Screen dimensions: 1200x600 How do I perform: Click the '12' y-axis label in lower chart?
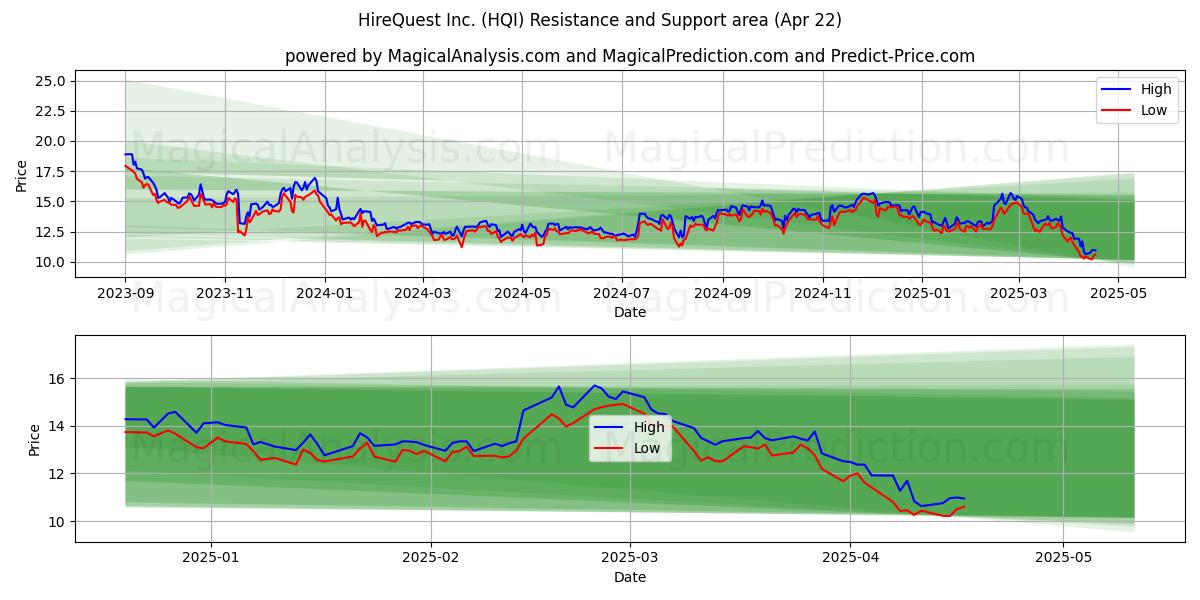tap(59, 474)
